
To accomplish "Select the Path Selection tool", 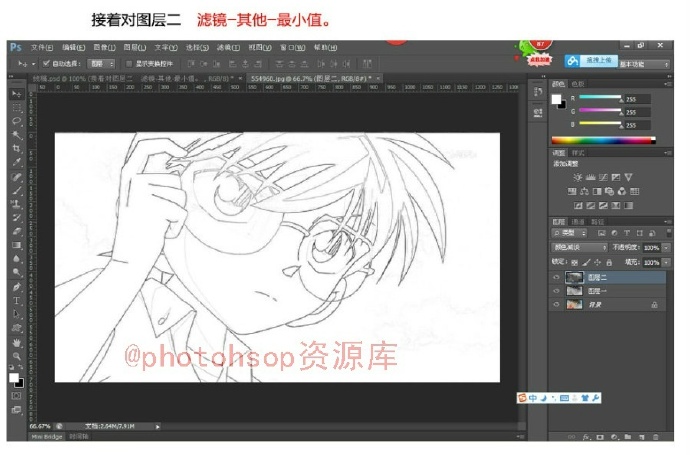I will (x=17, y=314).
